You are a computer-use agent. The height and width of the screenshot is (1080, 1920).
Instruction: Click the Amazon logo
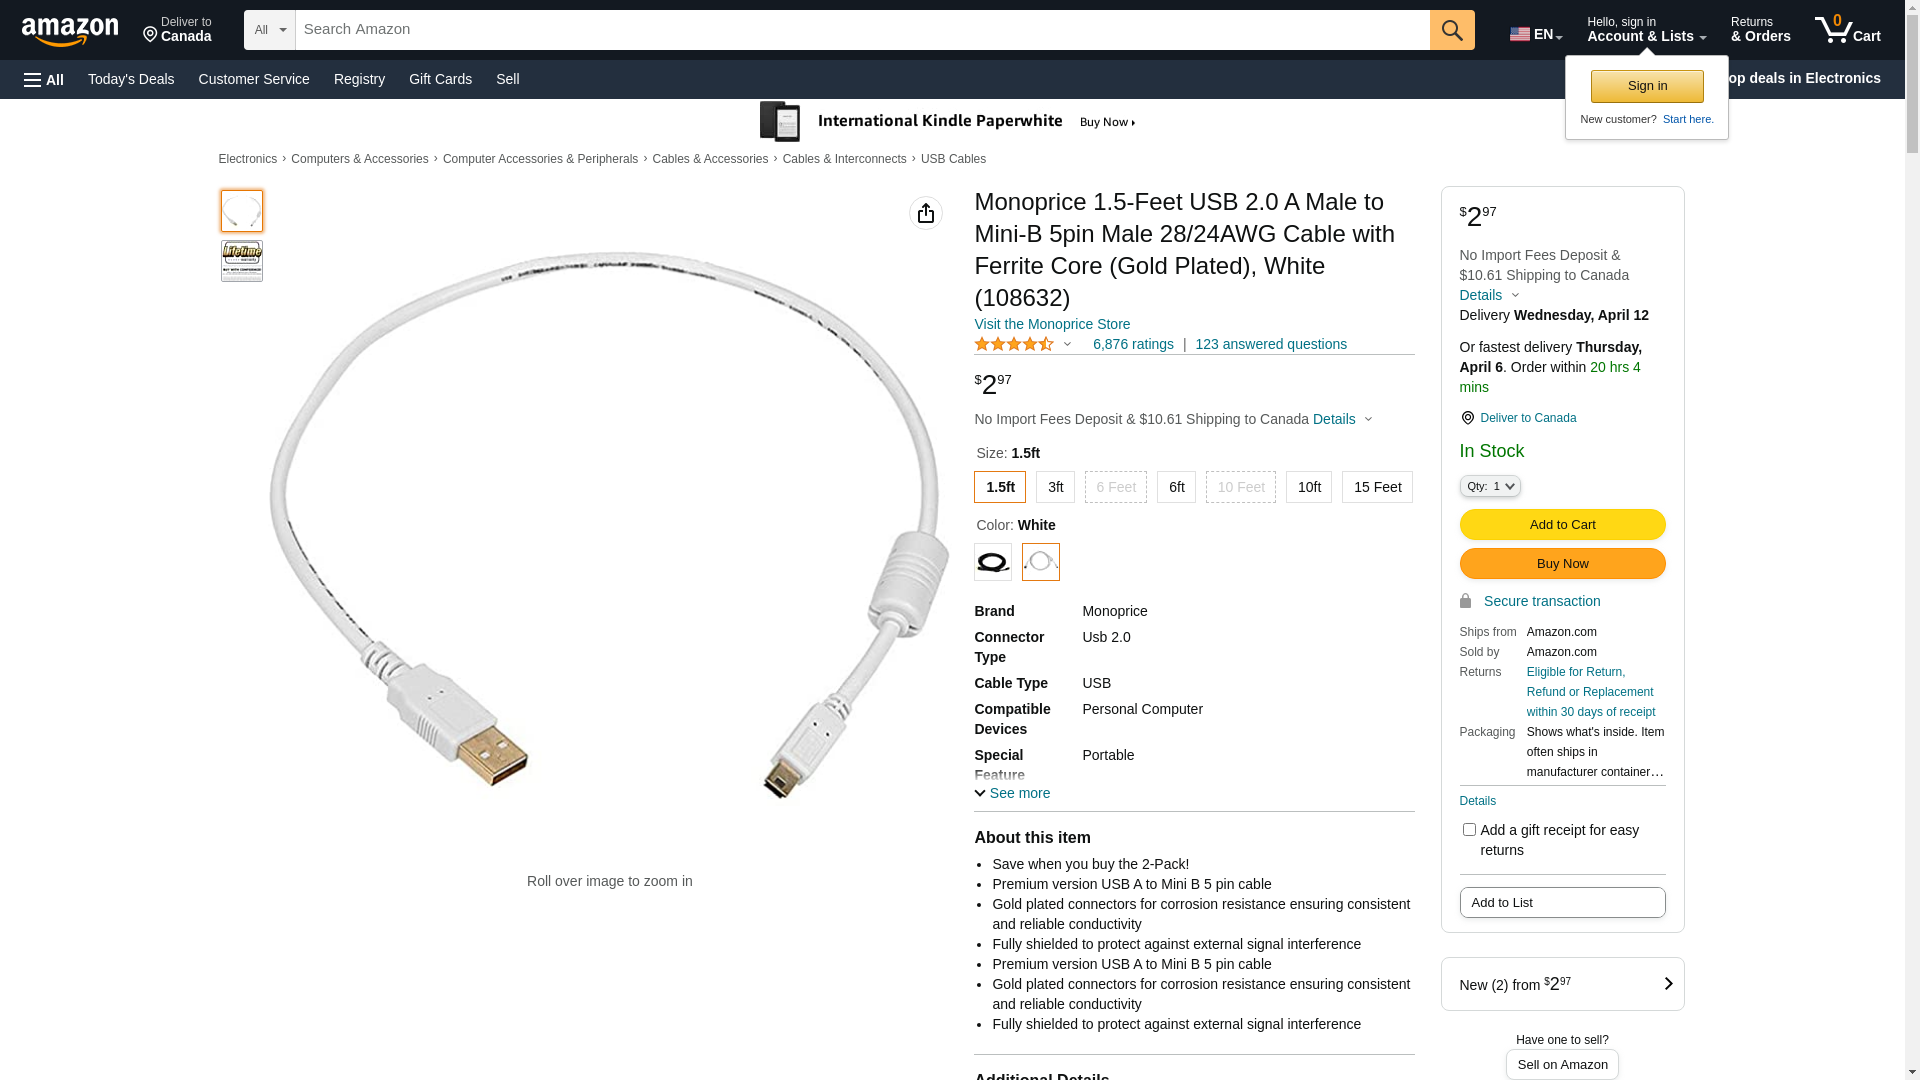70,32
